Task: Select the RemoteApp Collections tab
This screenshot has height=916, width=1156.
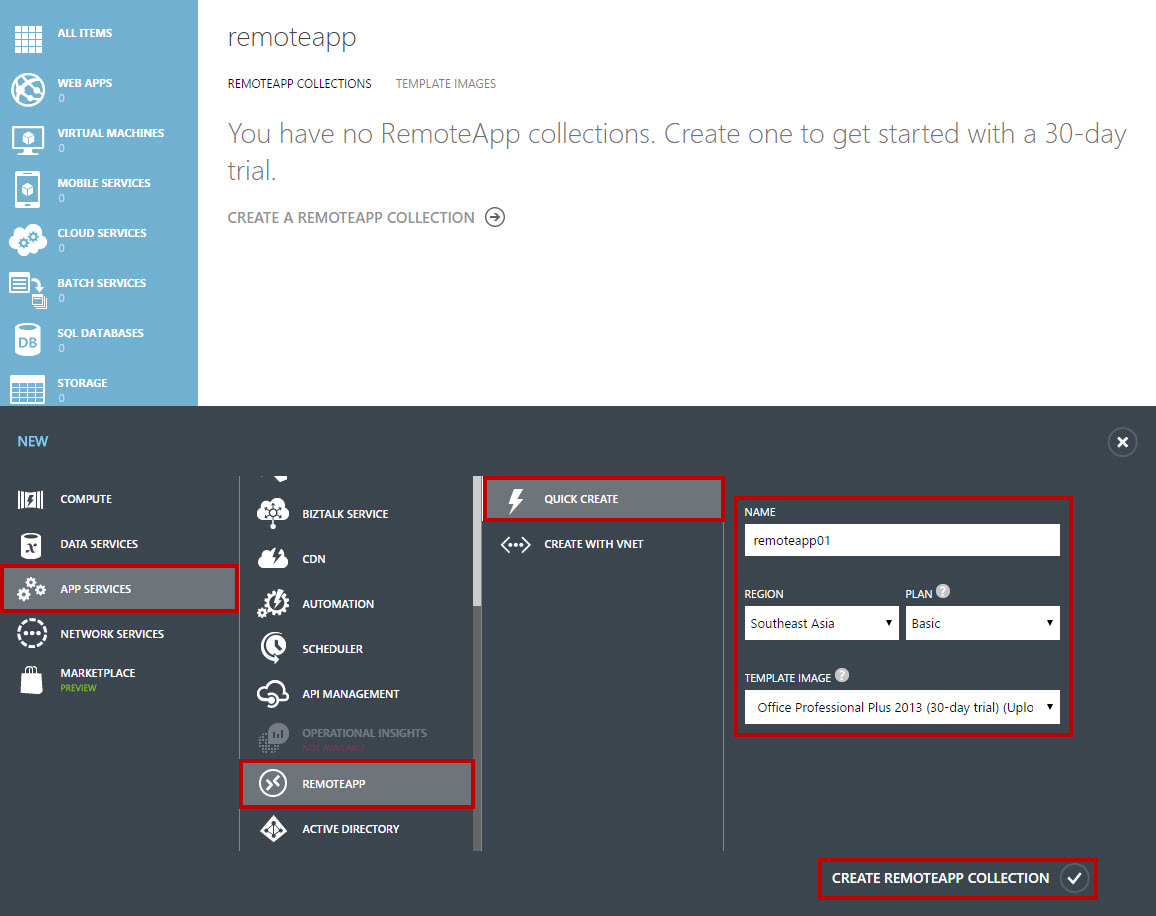Action: tap(299, 83)
